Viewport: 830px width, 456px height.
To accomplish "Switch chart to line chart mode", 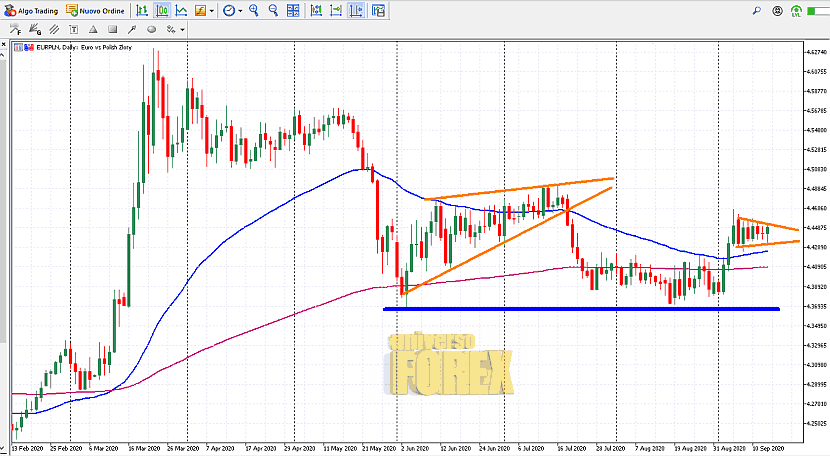I will coord(181,10).
